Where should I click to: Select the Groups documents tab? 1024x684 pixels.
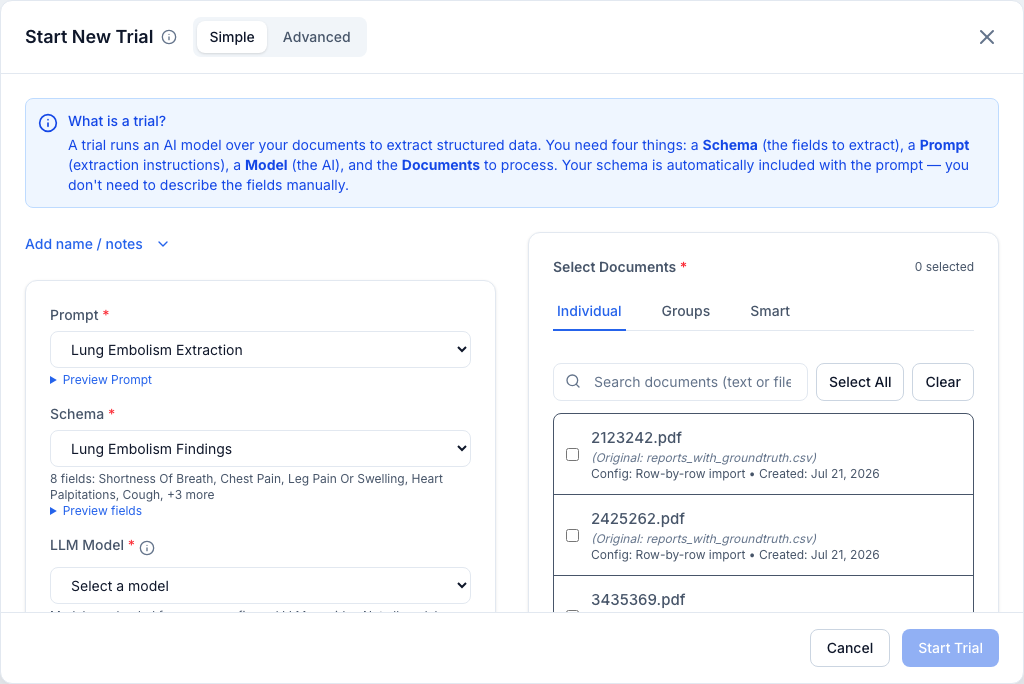(686, 312)
